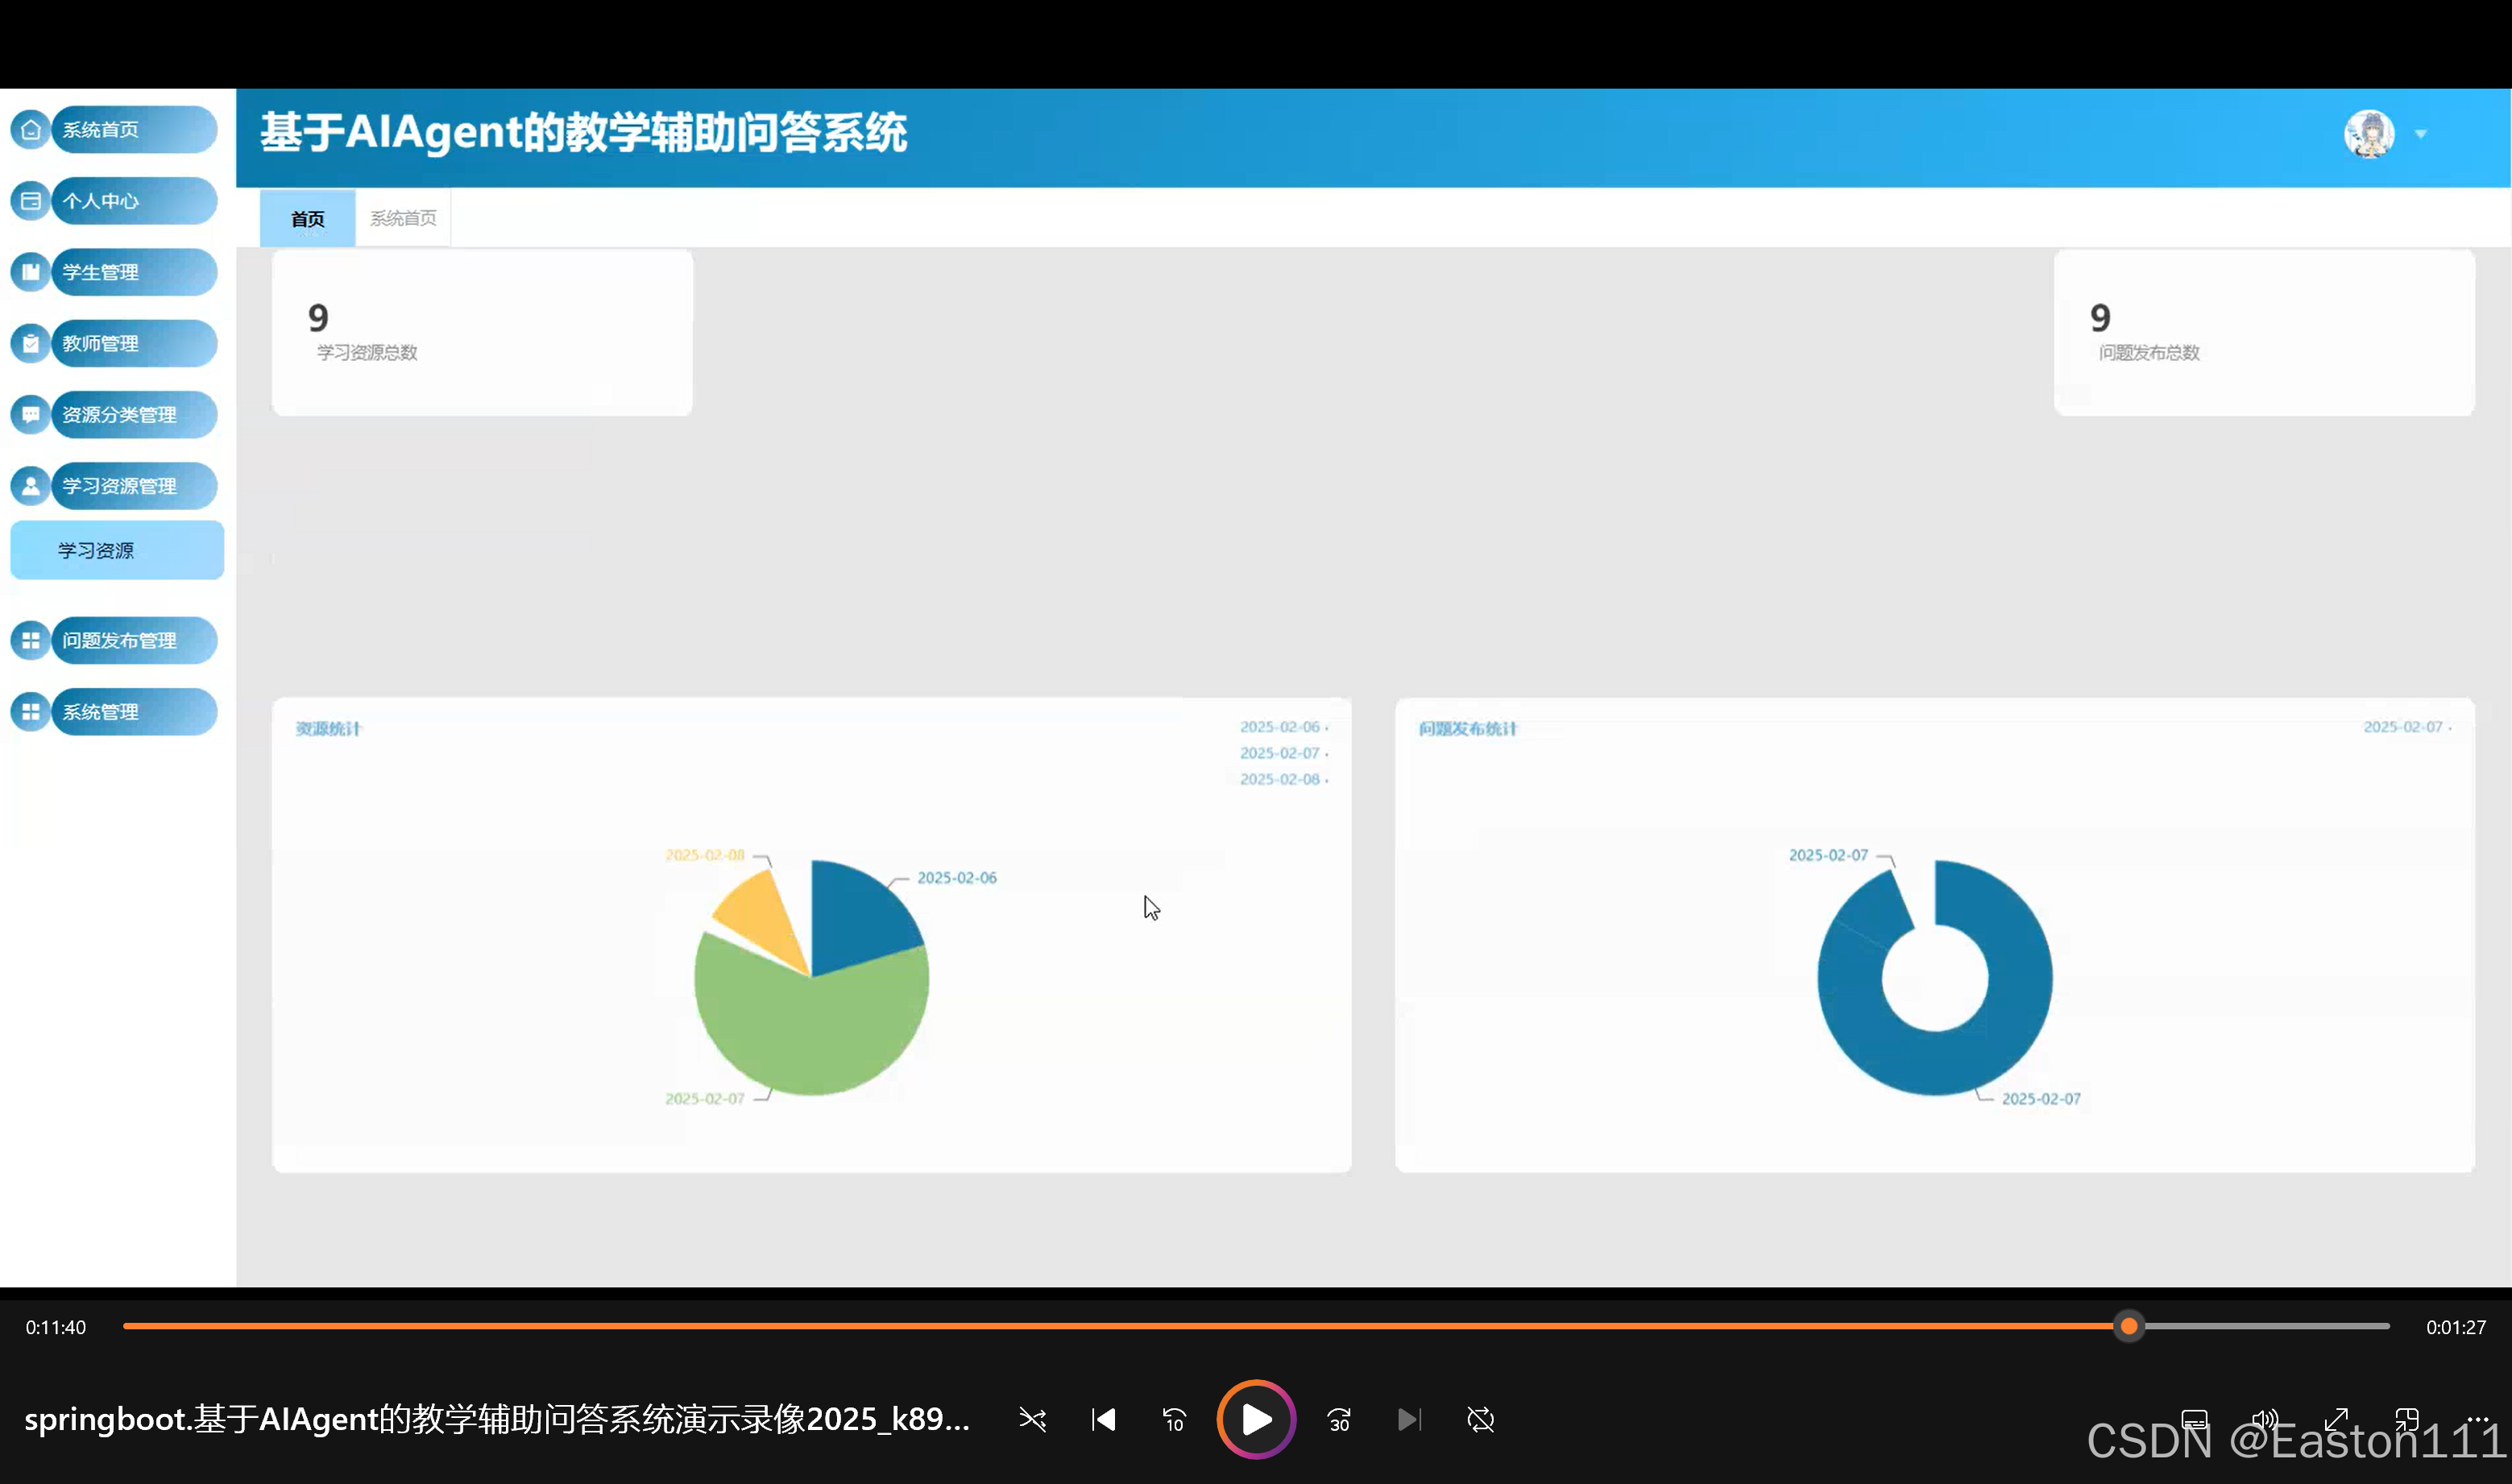
Task: Click the volume speaker icon
Action: coord(2264,1419)
